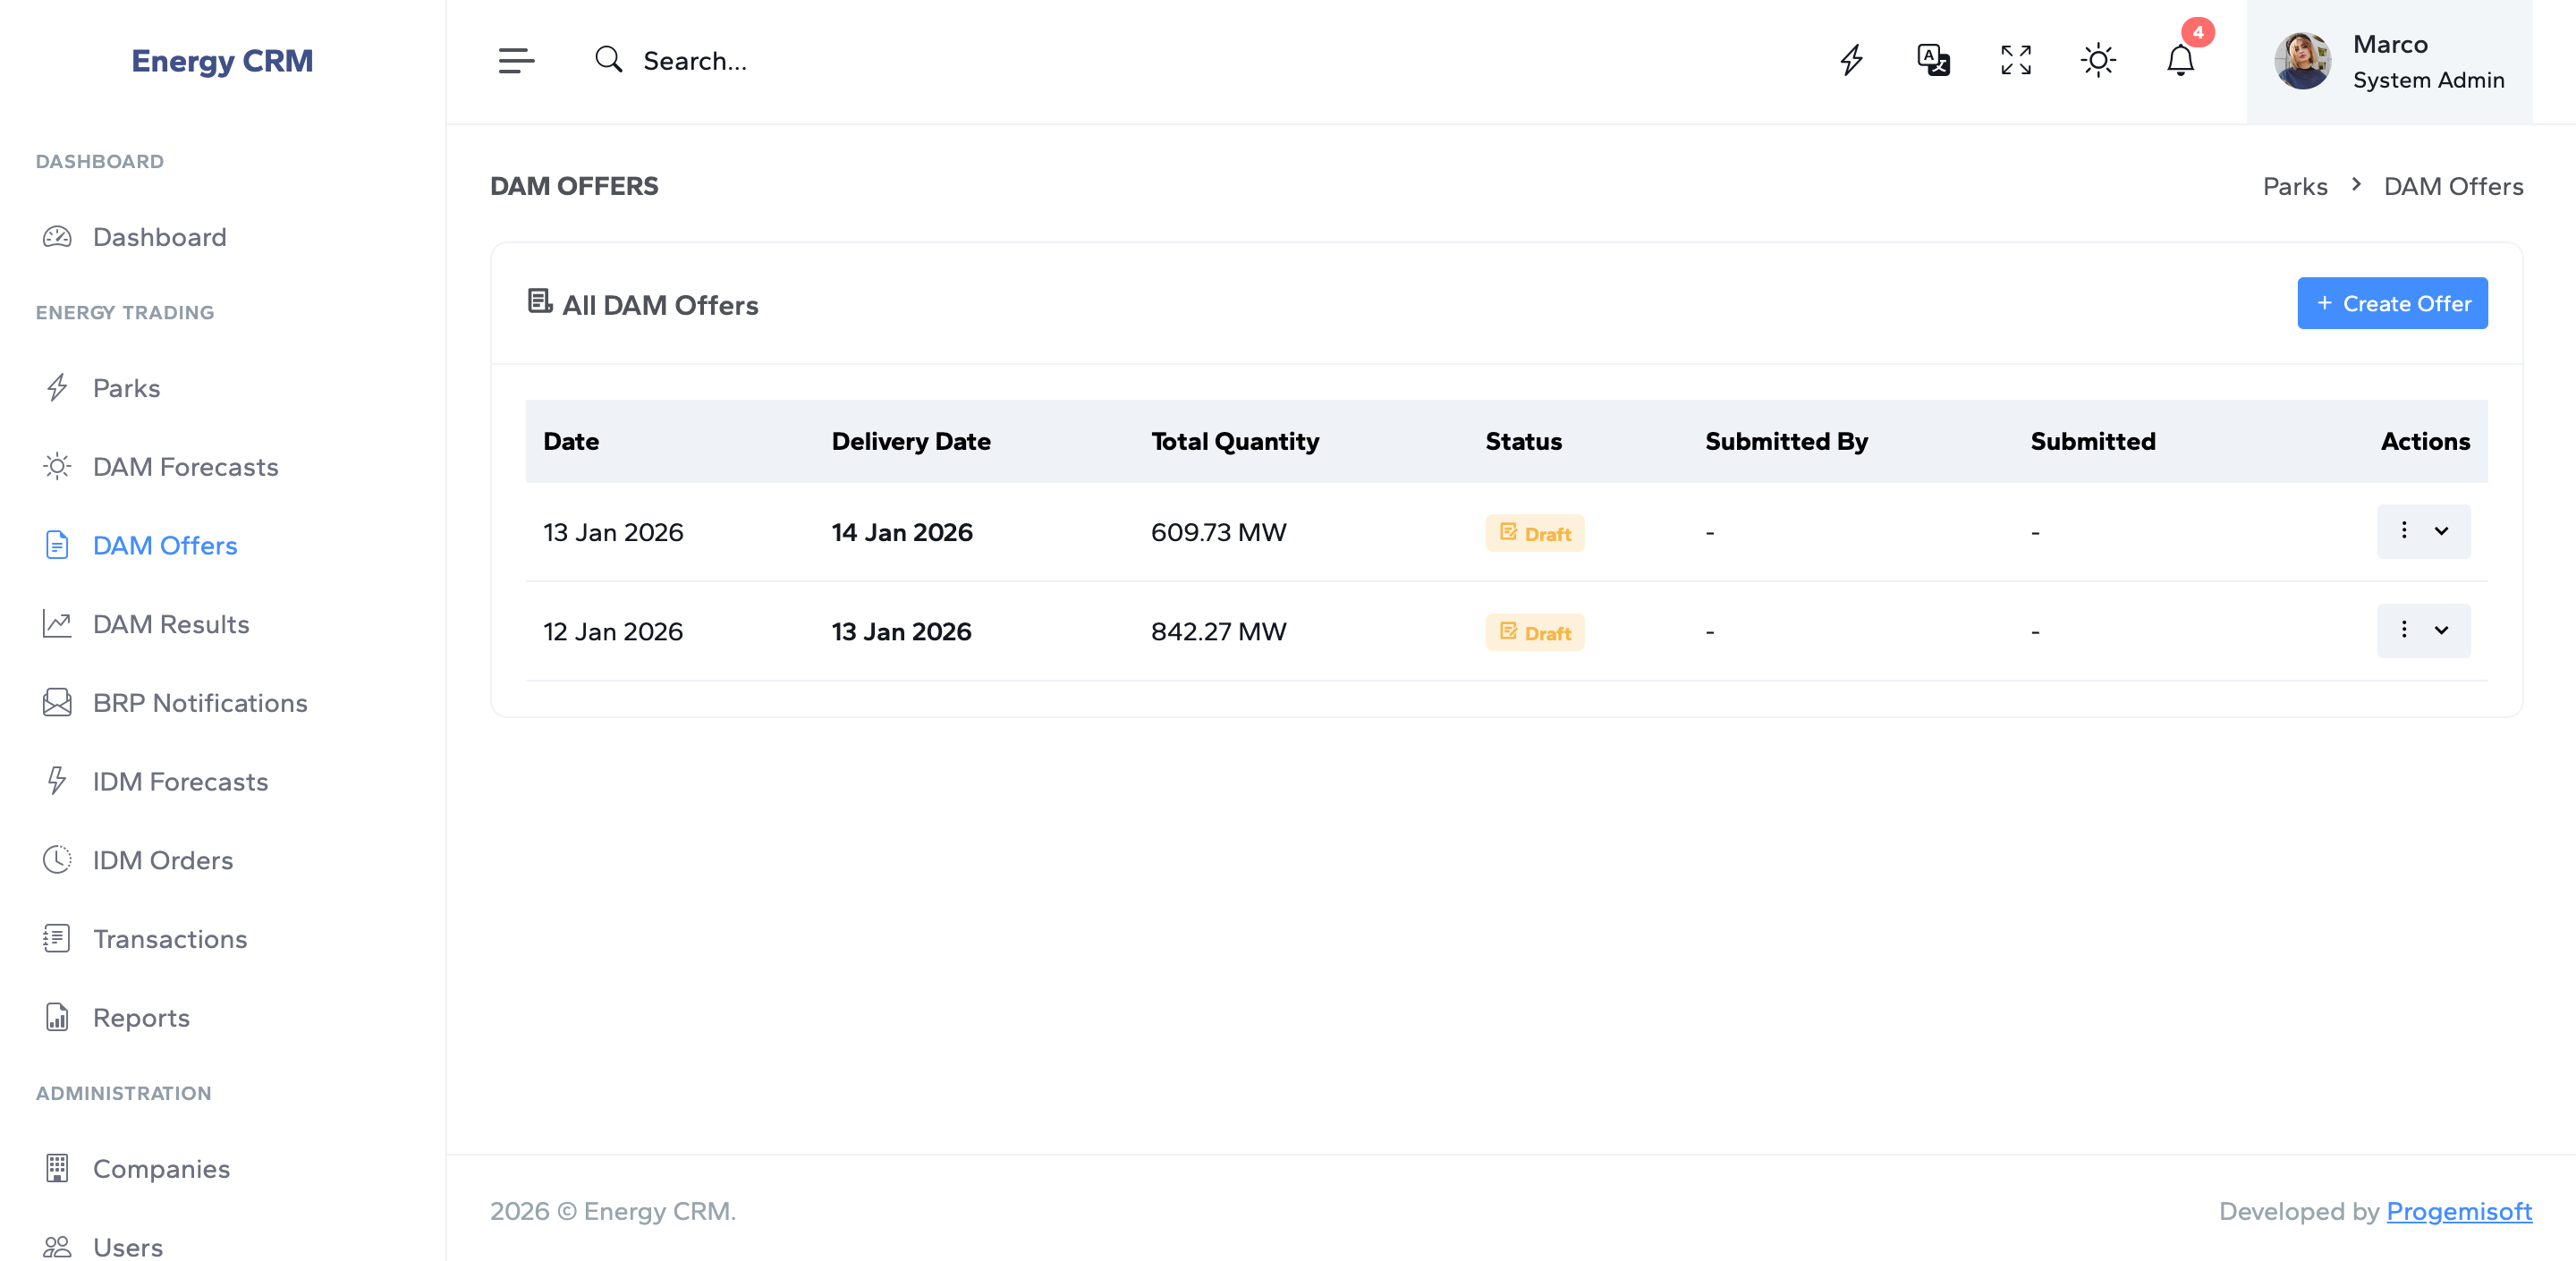Viewport: 2576px width, 1261px height.
Task: Follow the Progemisoft footer link
Action: 2458,1211
